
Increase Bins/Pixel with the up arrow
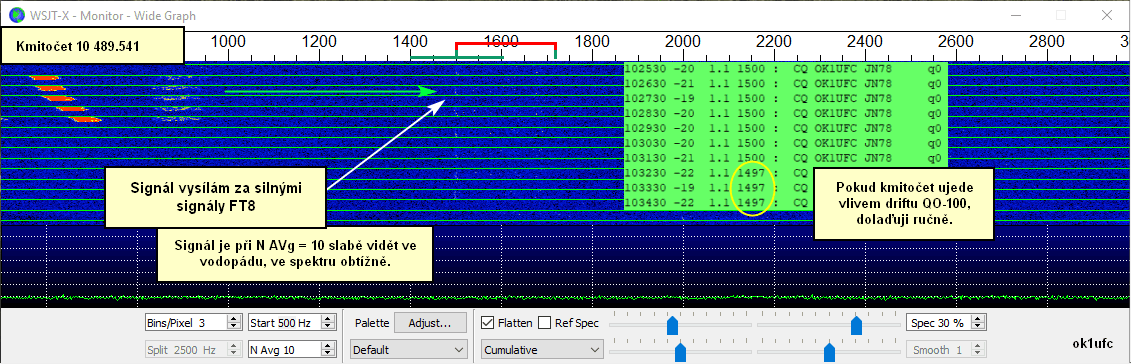[x=233, y=320]
